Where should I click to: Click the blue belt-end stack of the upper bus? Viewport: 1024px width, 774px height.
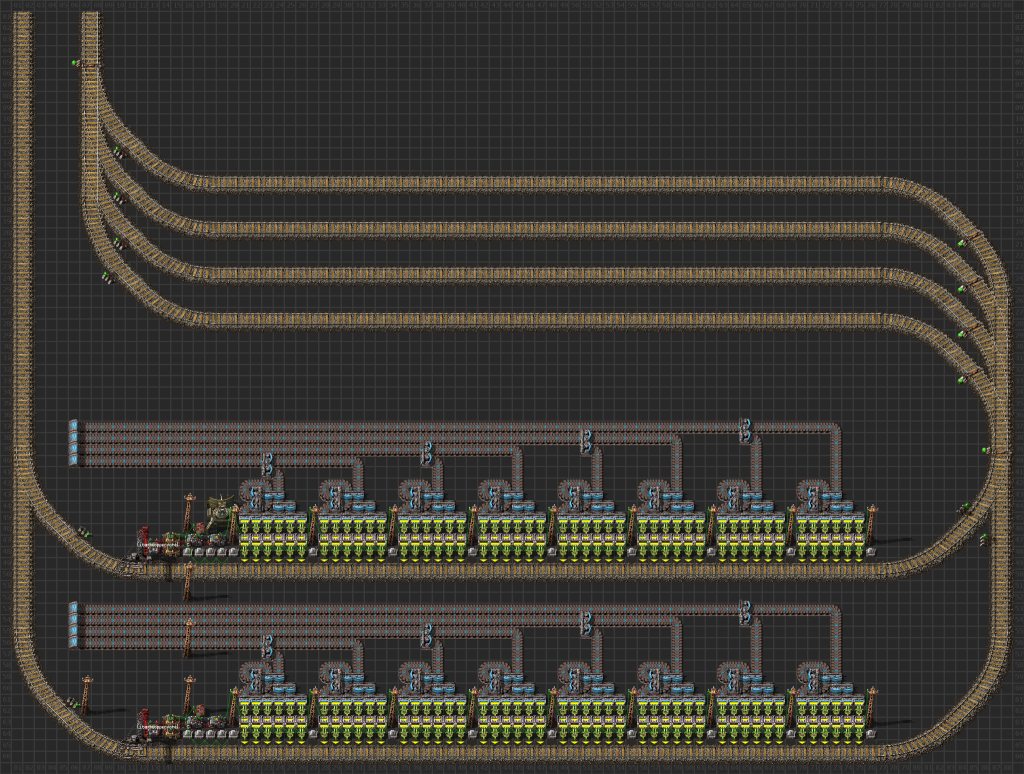pos(73,443)
